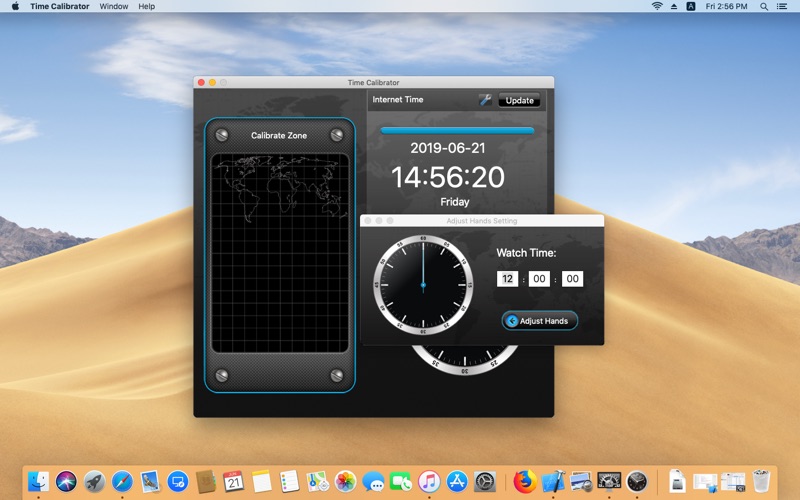Select the Watch Time seconds field
This screenshot has width=800, height=500.
coord(572,279)
